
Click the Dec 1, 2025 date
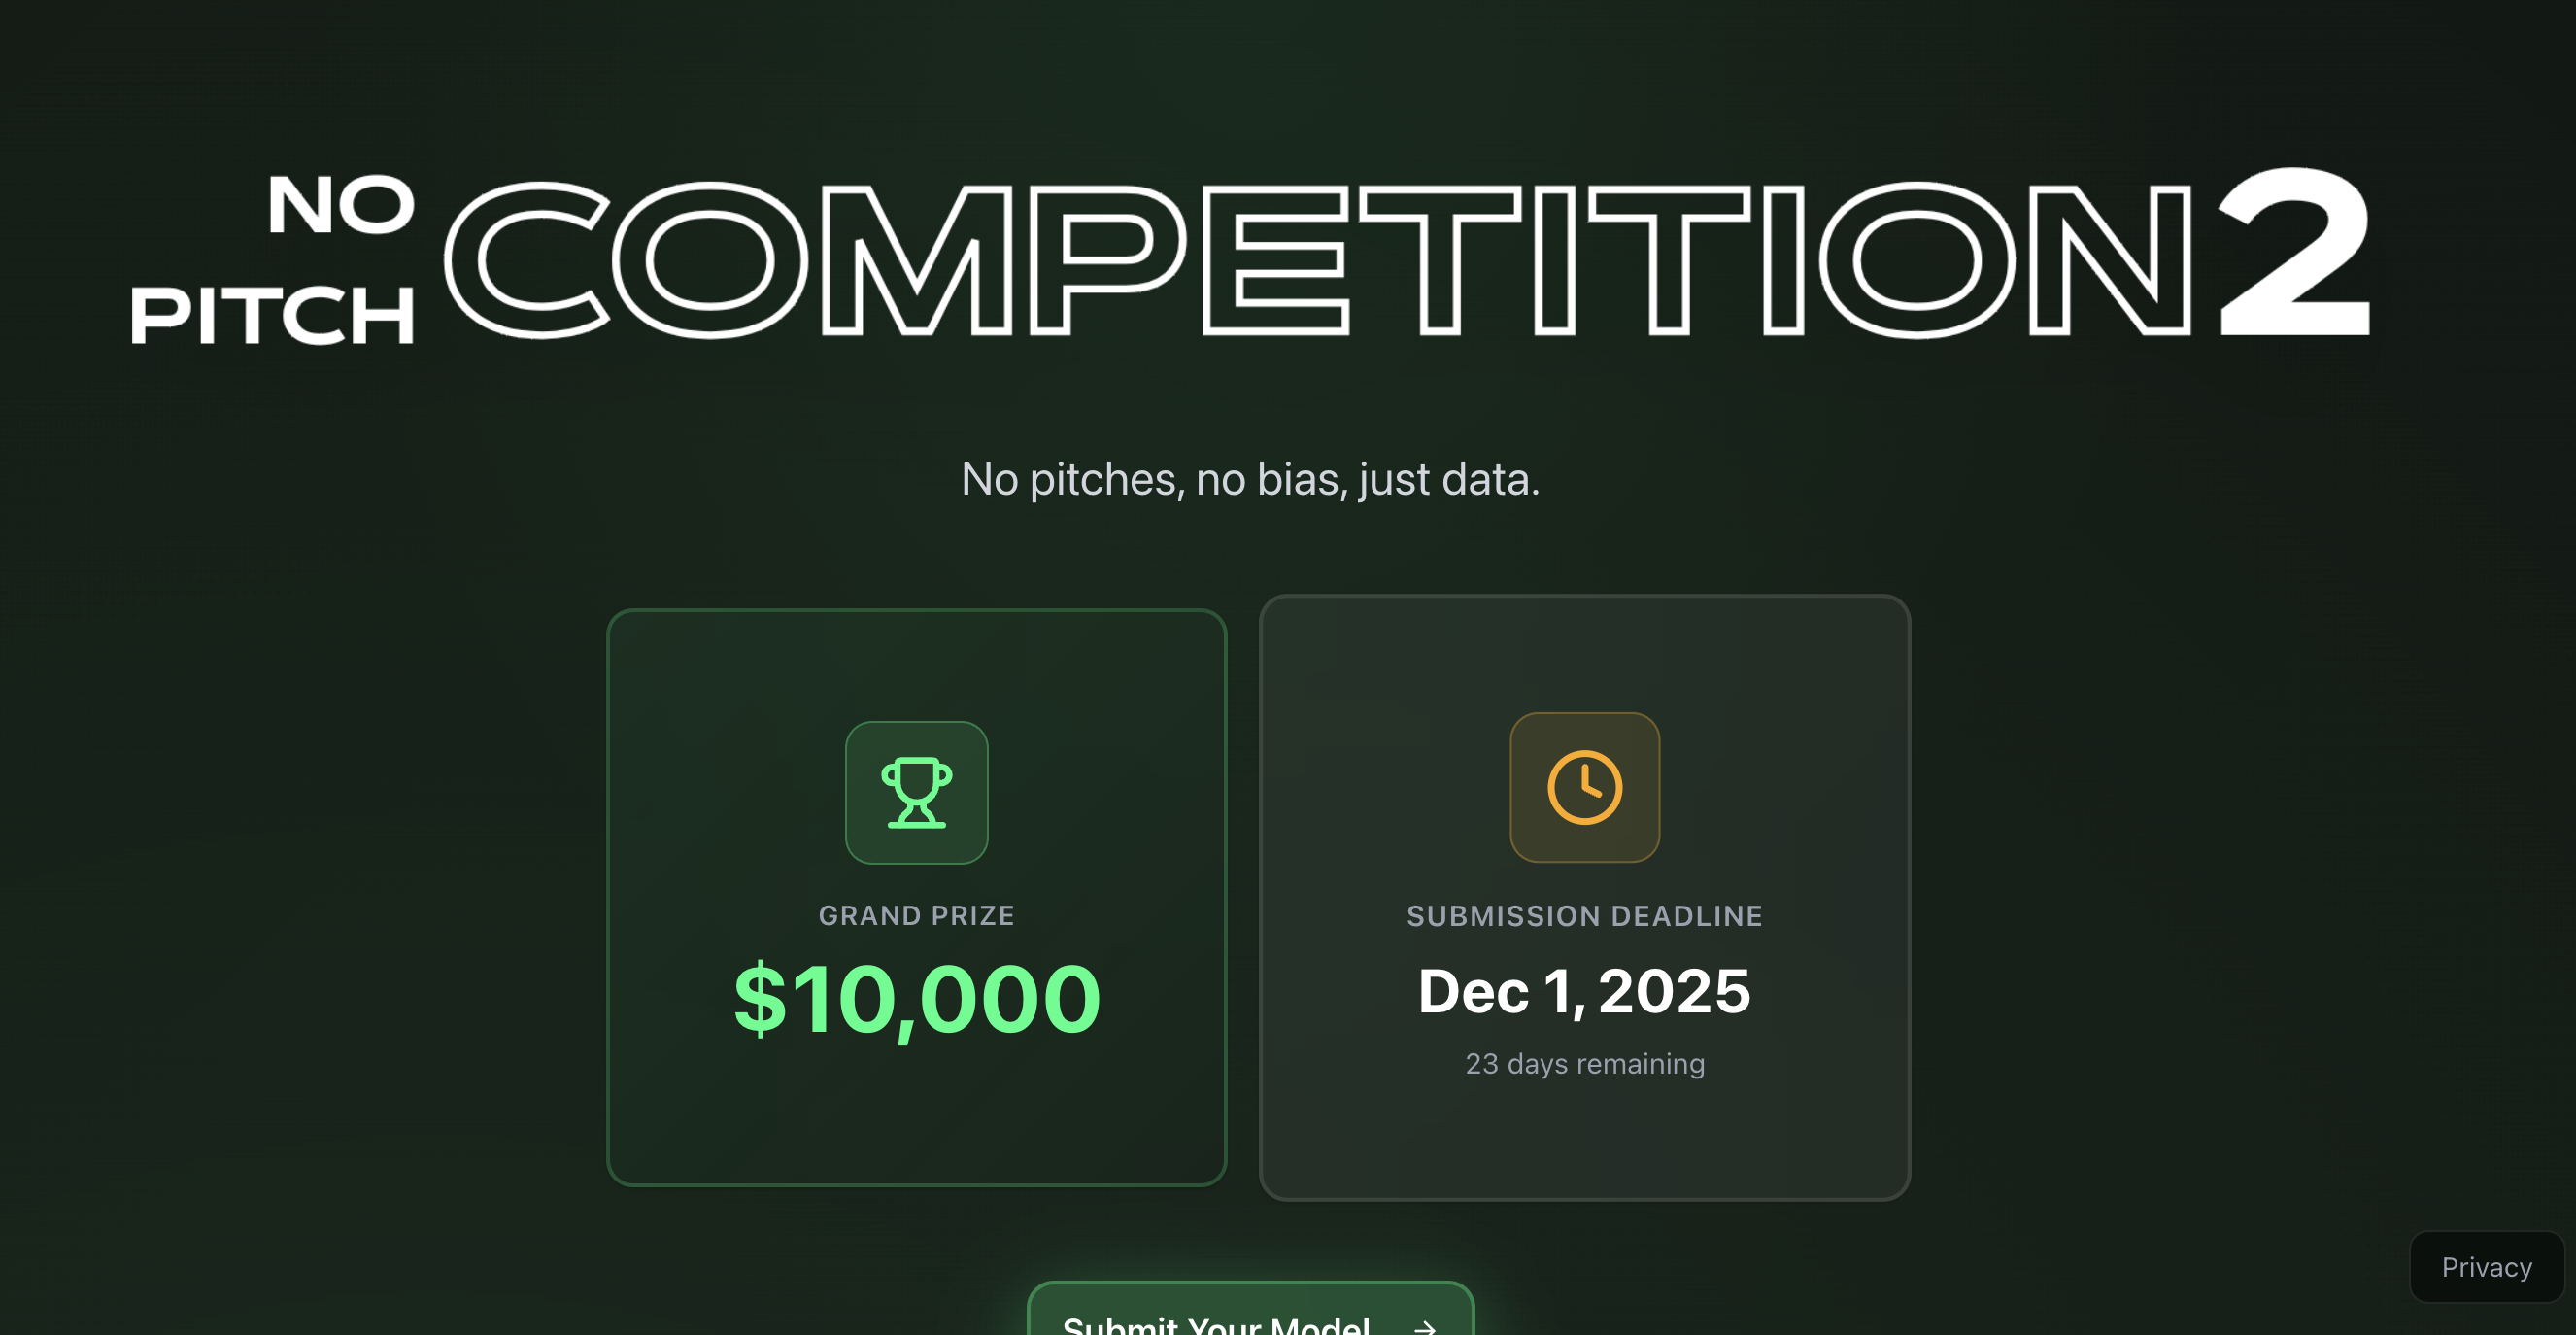tap(1584, 991)
